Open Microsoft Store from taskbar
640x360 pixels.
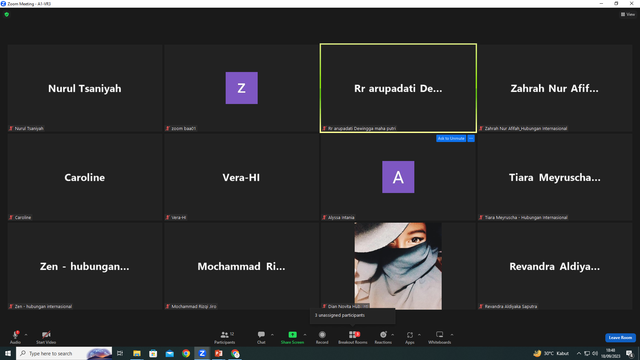click(153, 353)
